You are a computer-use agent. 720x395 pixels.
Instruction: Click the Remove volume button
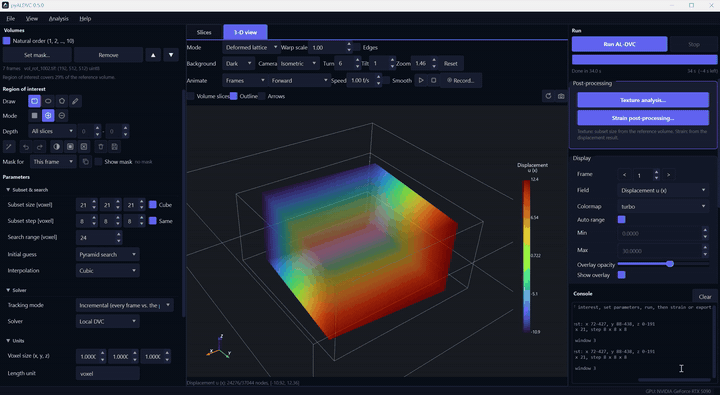pyautogui.click(x=108, y=55)
